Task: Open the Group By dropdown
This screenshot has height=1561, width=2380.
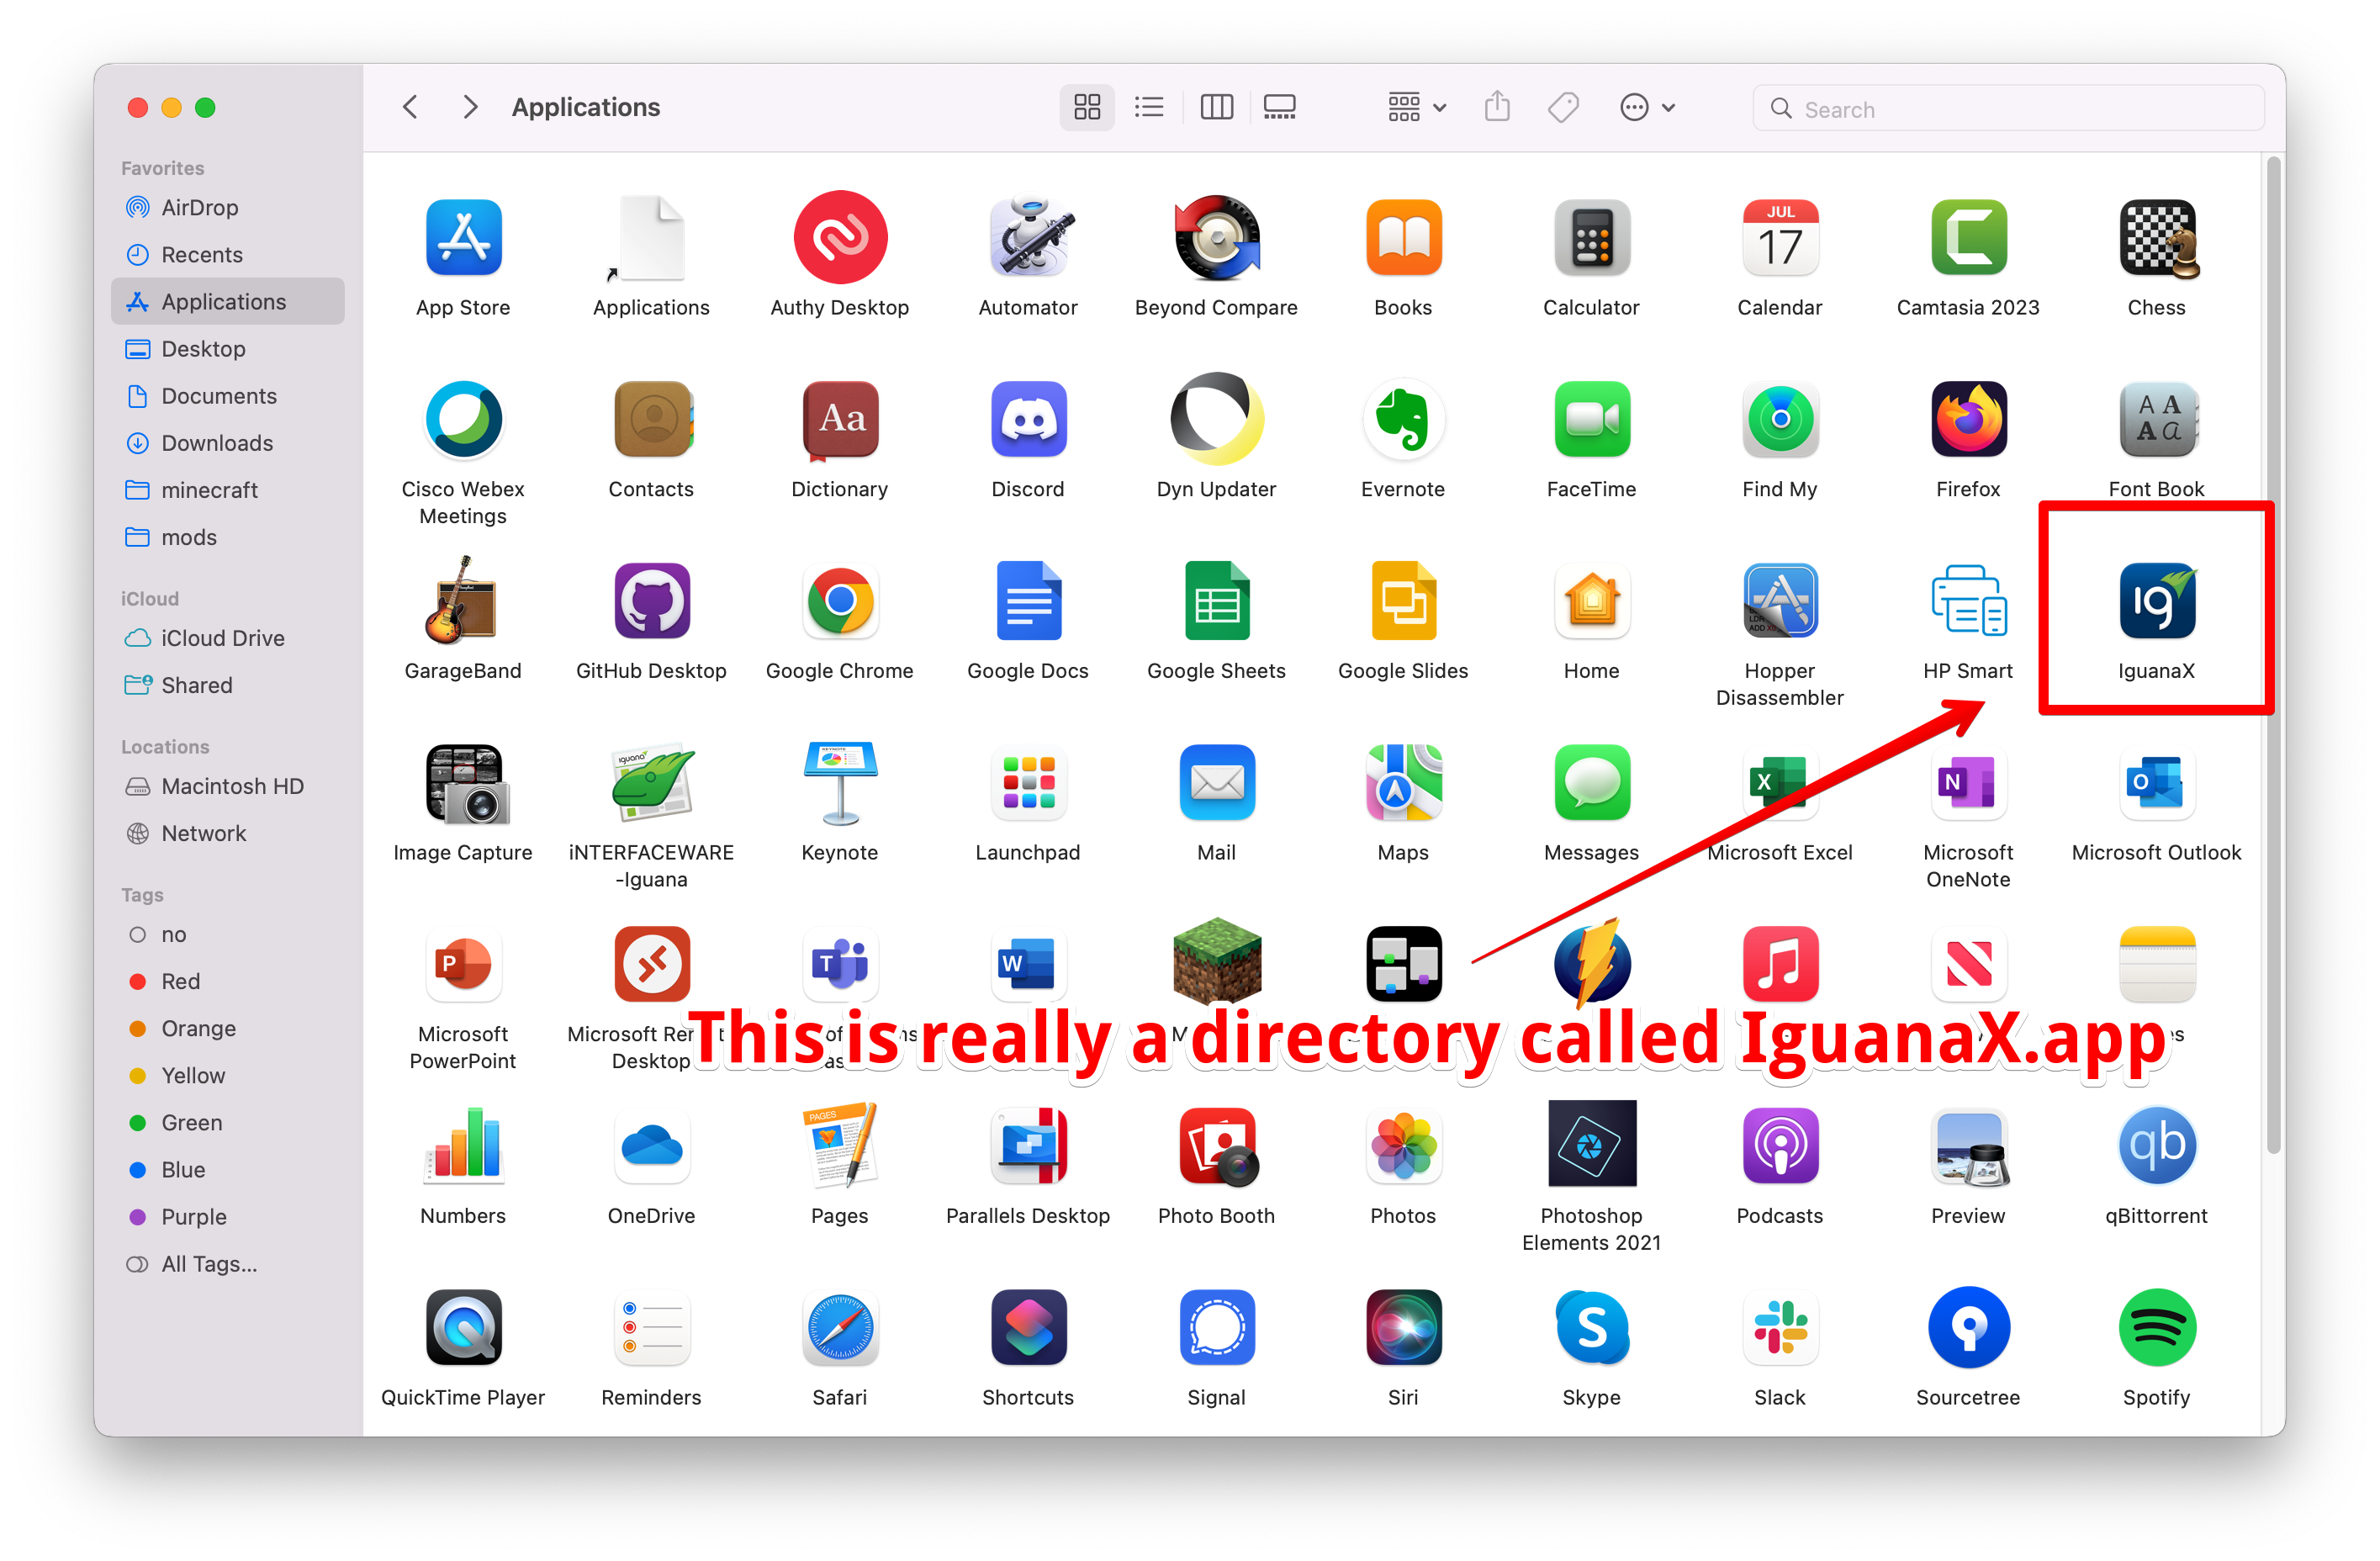Action: 1415,107
